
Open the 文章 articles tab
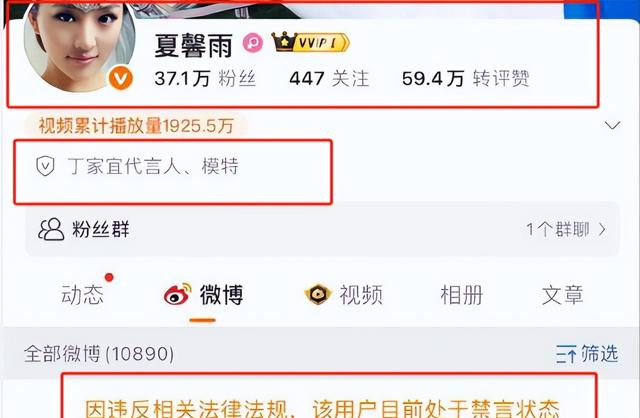pyautogui.click(x=562, y=295)
